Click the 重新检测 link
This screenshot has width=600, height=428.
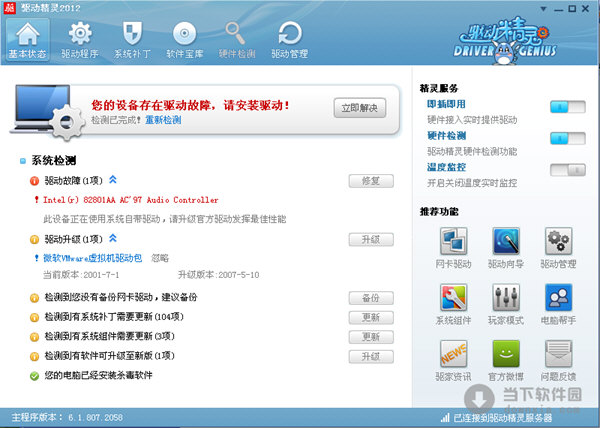point(163,120)
